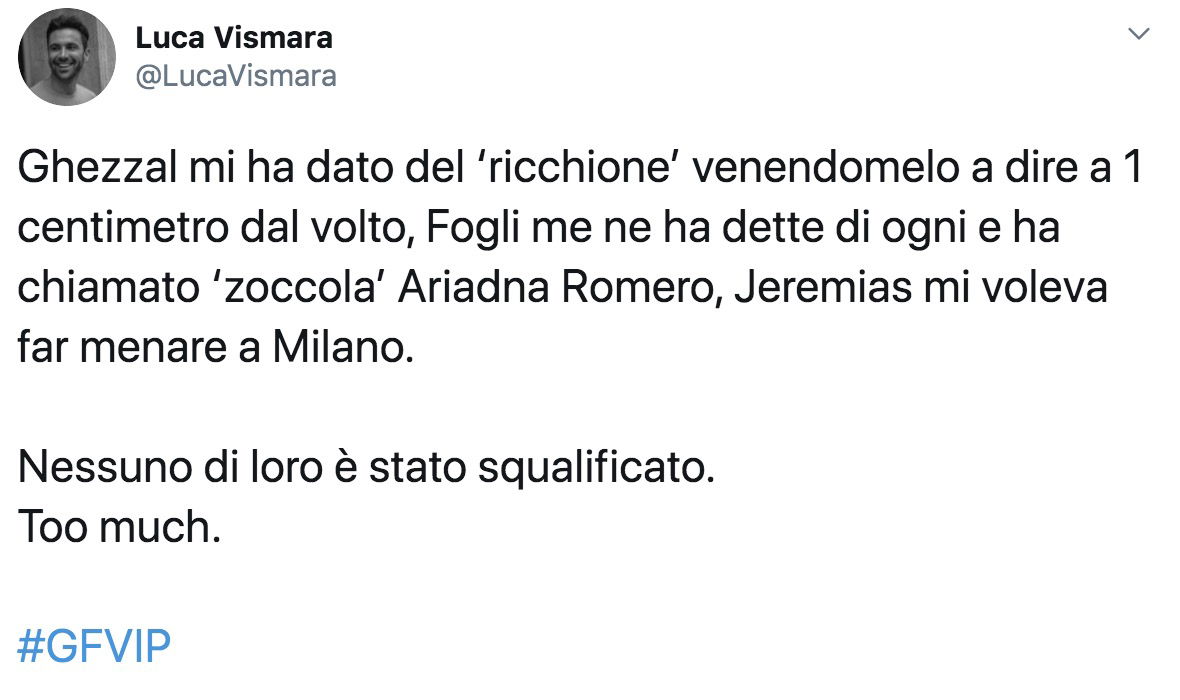Open the @LucaVismara handle link
Image resolution: width=1180 pixels, height=700 pixels.
coord(236,77)
